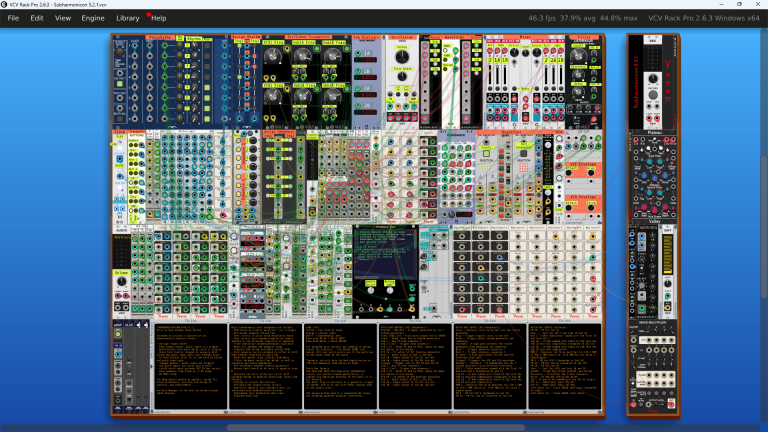Click the VCF Envelope label

click(583, 165)
